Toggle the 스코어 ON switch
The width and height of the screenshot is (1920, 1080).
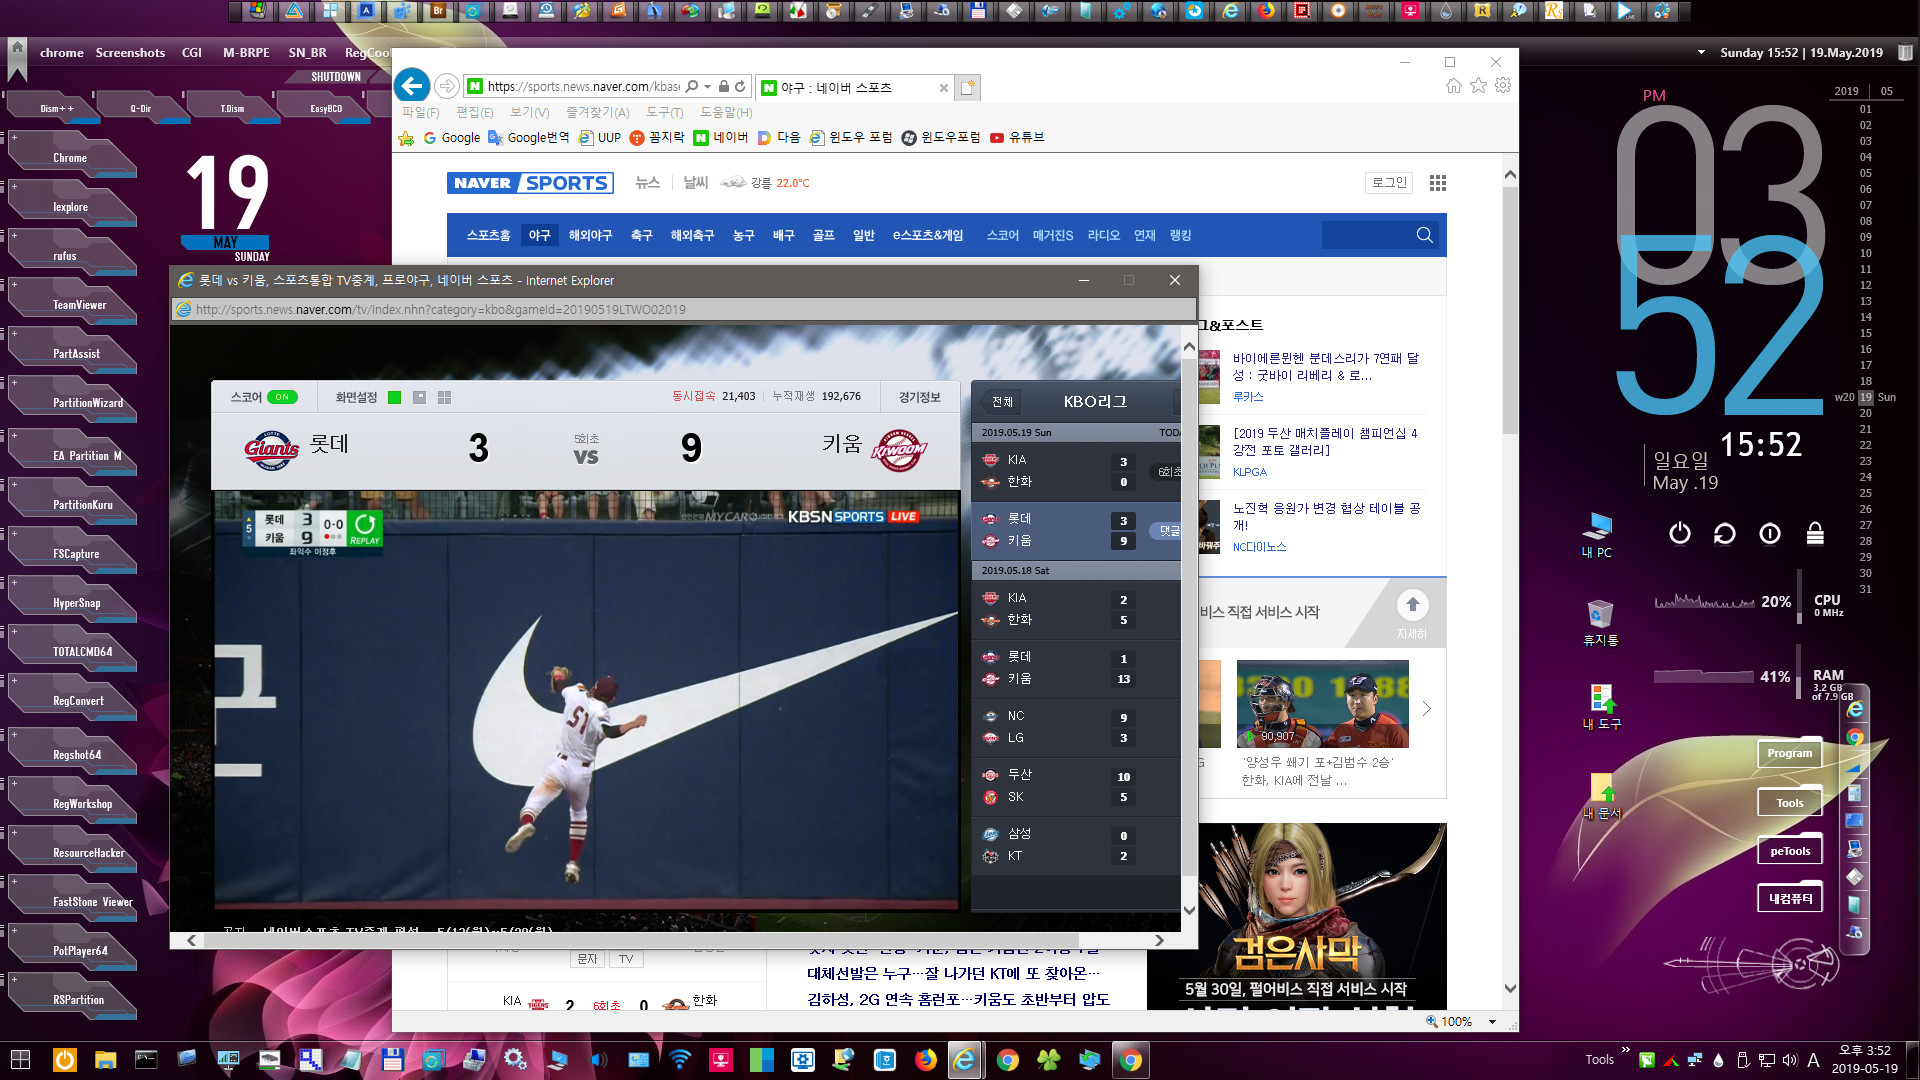[282, 397]
